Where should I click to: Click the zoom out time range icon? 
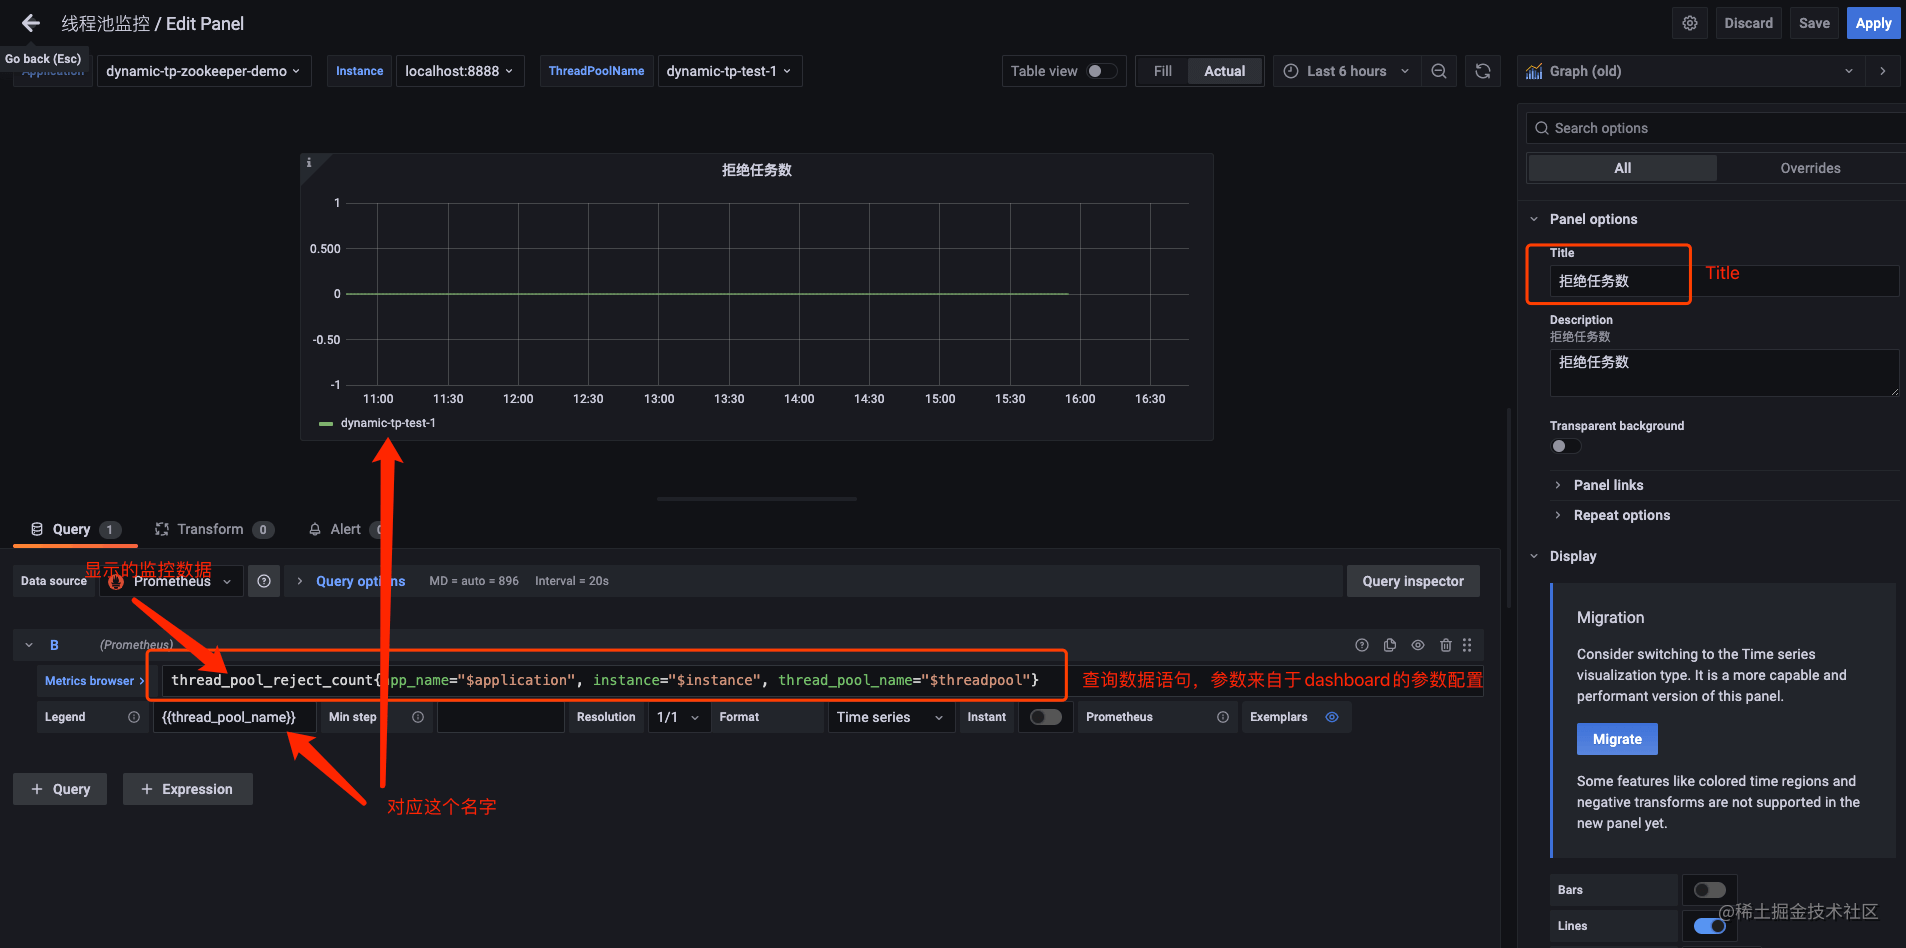(x=1439, y=71)
